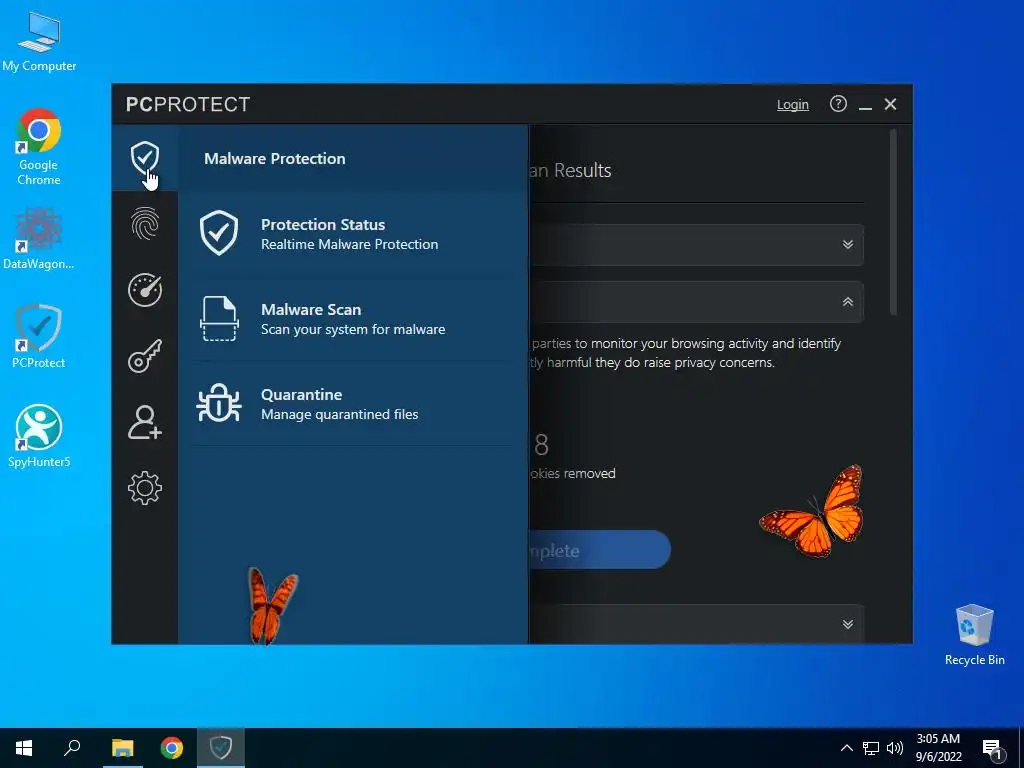
Task: Open the notification center icon
Action: 993,750
